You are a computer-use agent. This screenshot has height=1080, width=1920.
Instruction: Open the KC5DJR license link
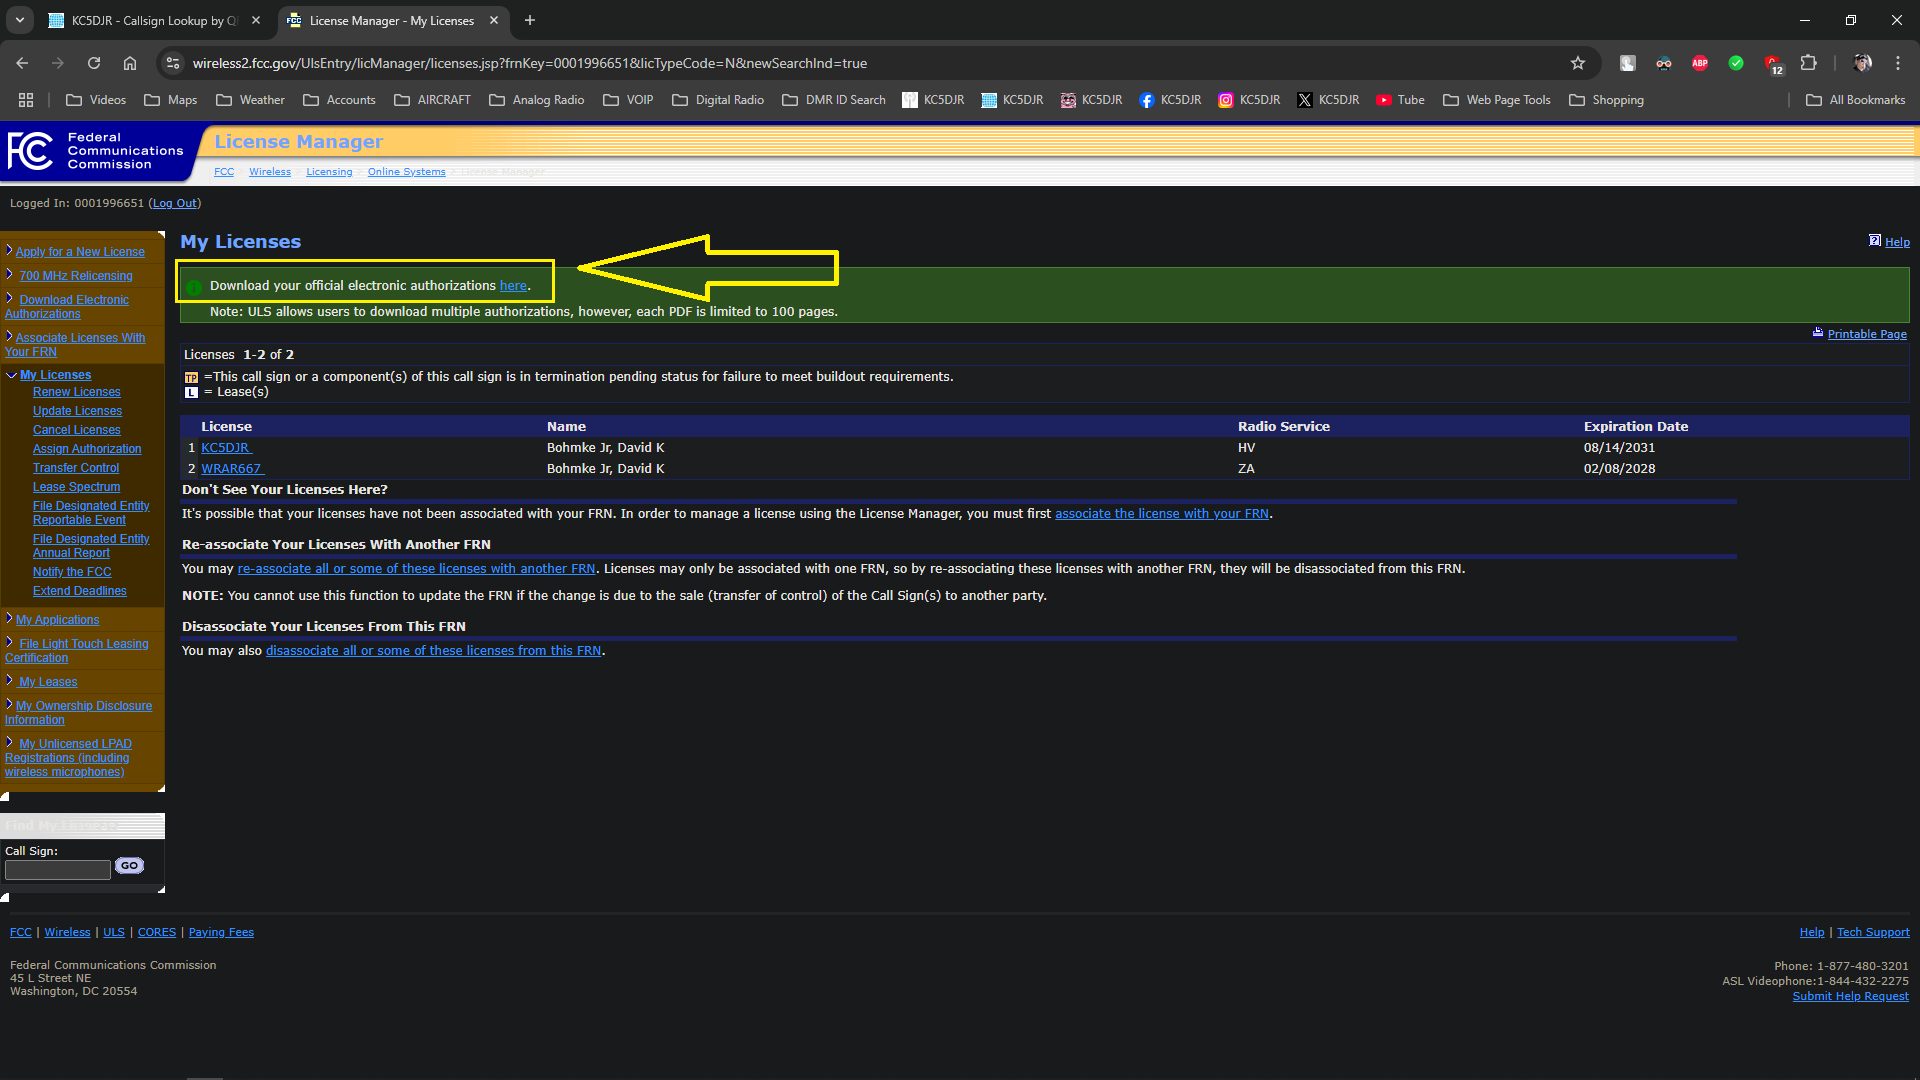coord(225,448)
